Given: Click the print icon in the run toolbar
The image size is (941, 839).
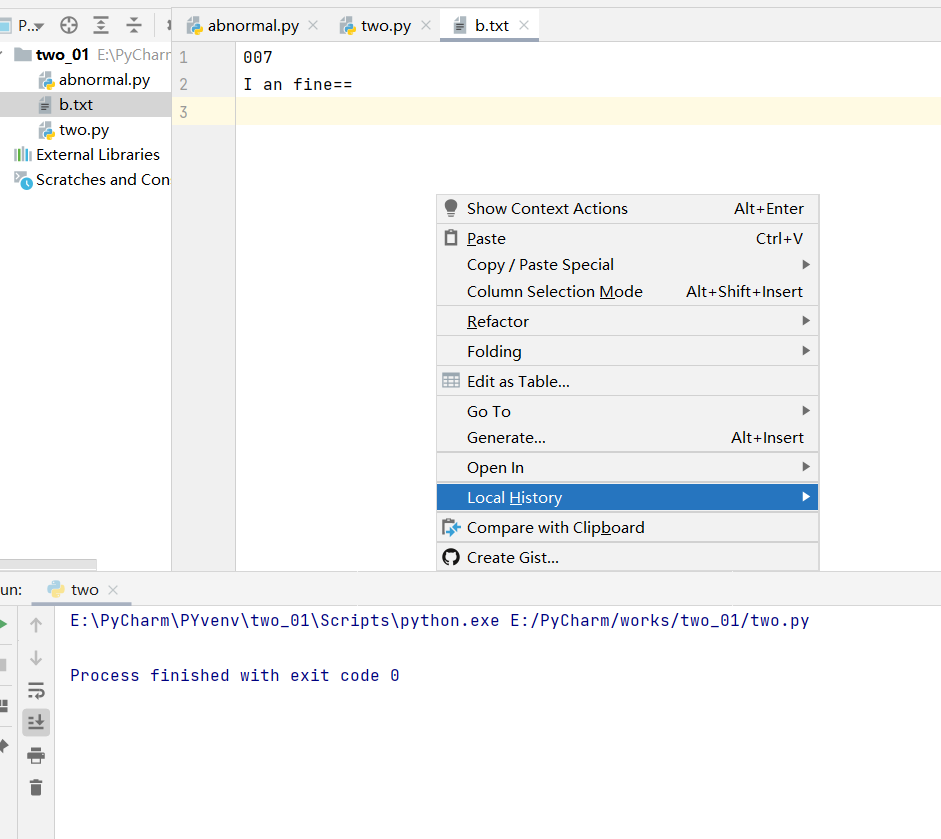Looking at the screenshot, I should click(36, 756).
